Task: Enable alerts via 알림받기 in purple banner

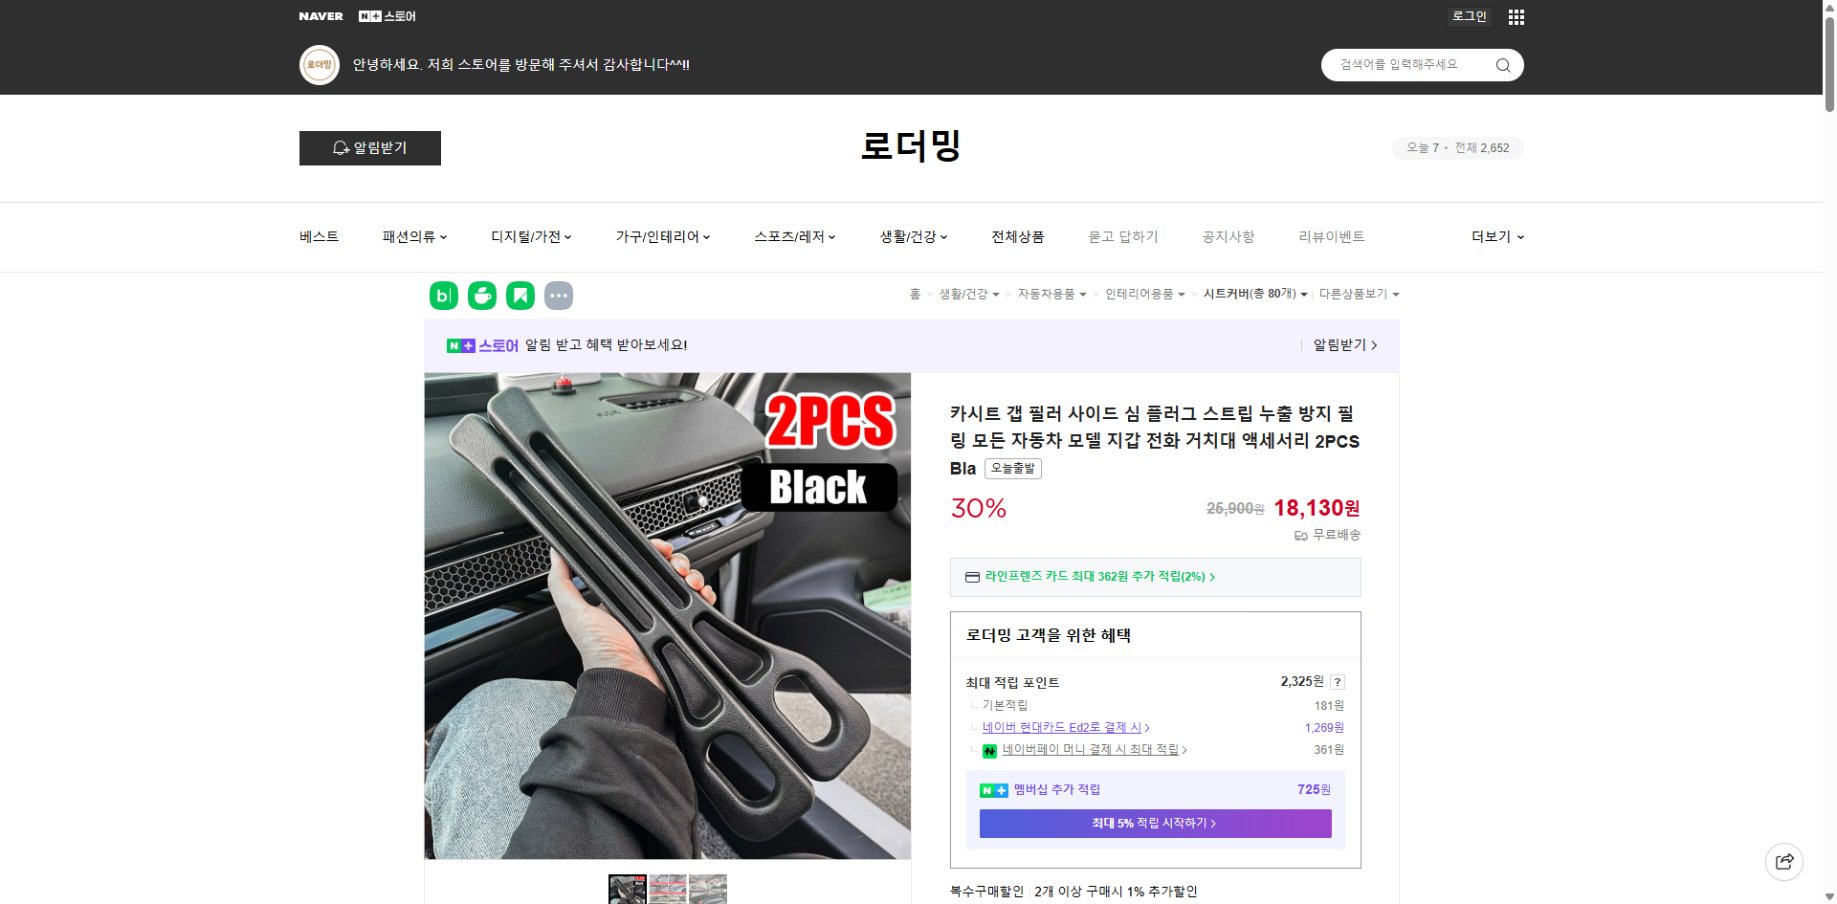Action: (1340, 345)
